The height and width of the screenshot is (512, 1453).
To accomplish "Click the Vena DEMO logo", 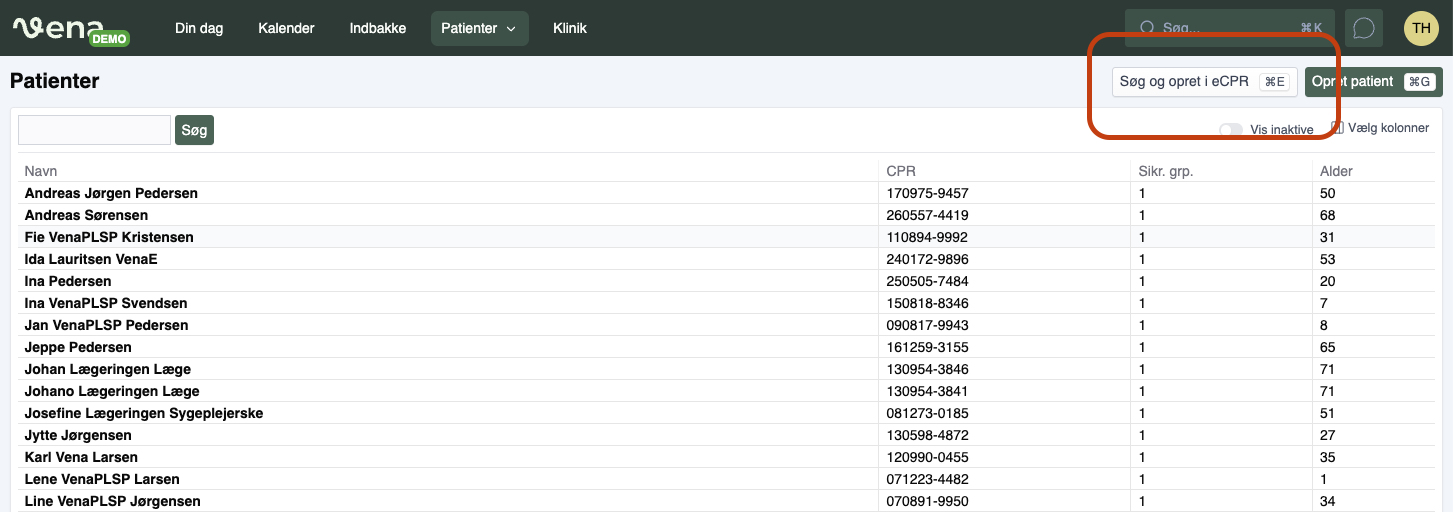I will tap(70, 29).
